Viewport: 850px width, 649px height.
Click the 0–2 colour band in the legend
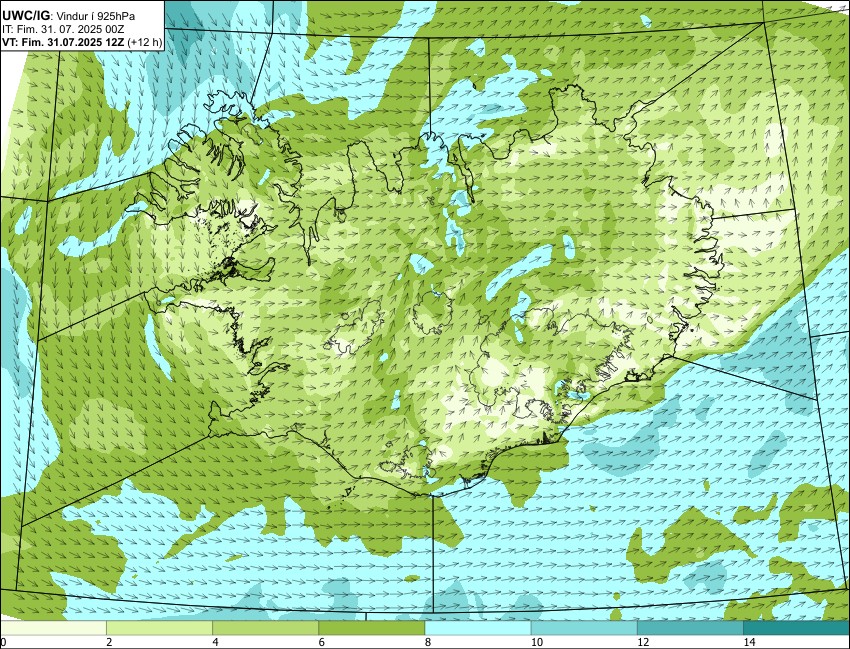click(x=53, y=628)
